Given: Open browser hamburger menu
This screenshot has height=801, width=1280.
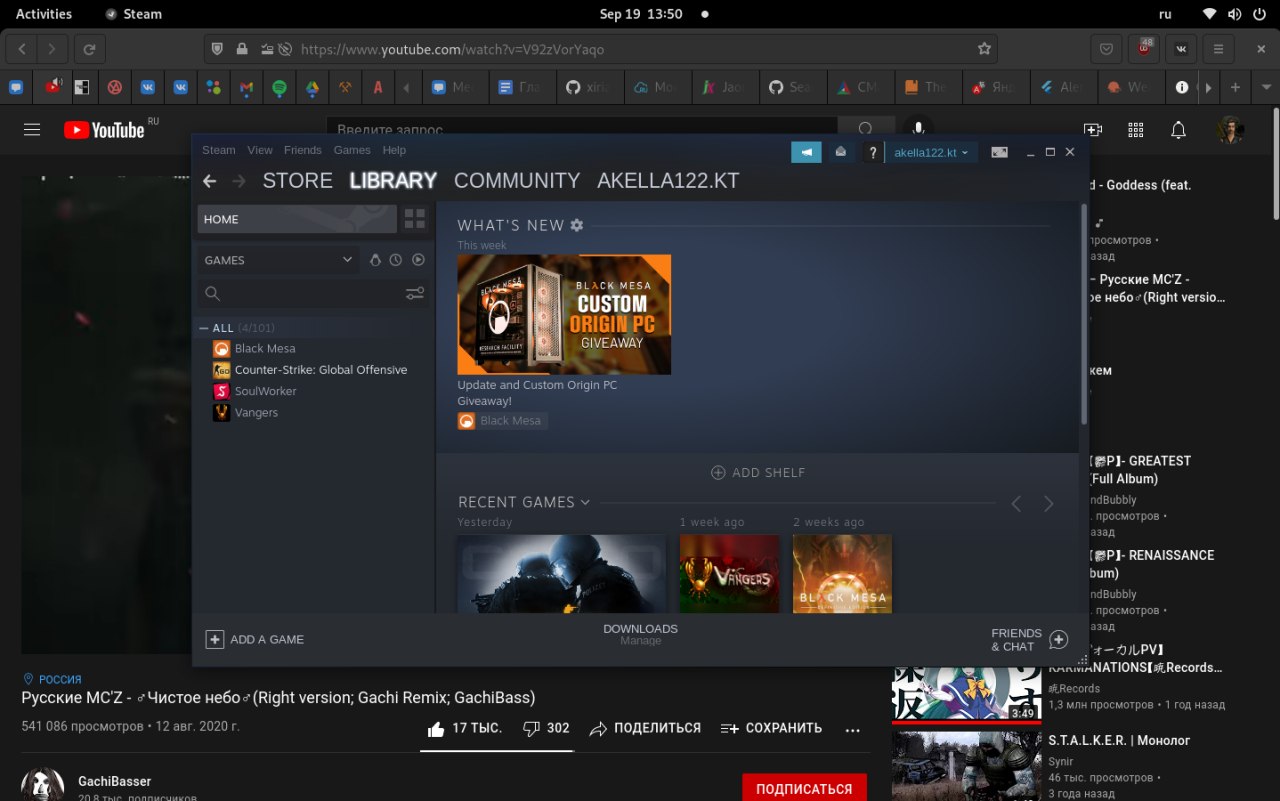Looking at the screenshot, I should tap(1217, 48).
